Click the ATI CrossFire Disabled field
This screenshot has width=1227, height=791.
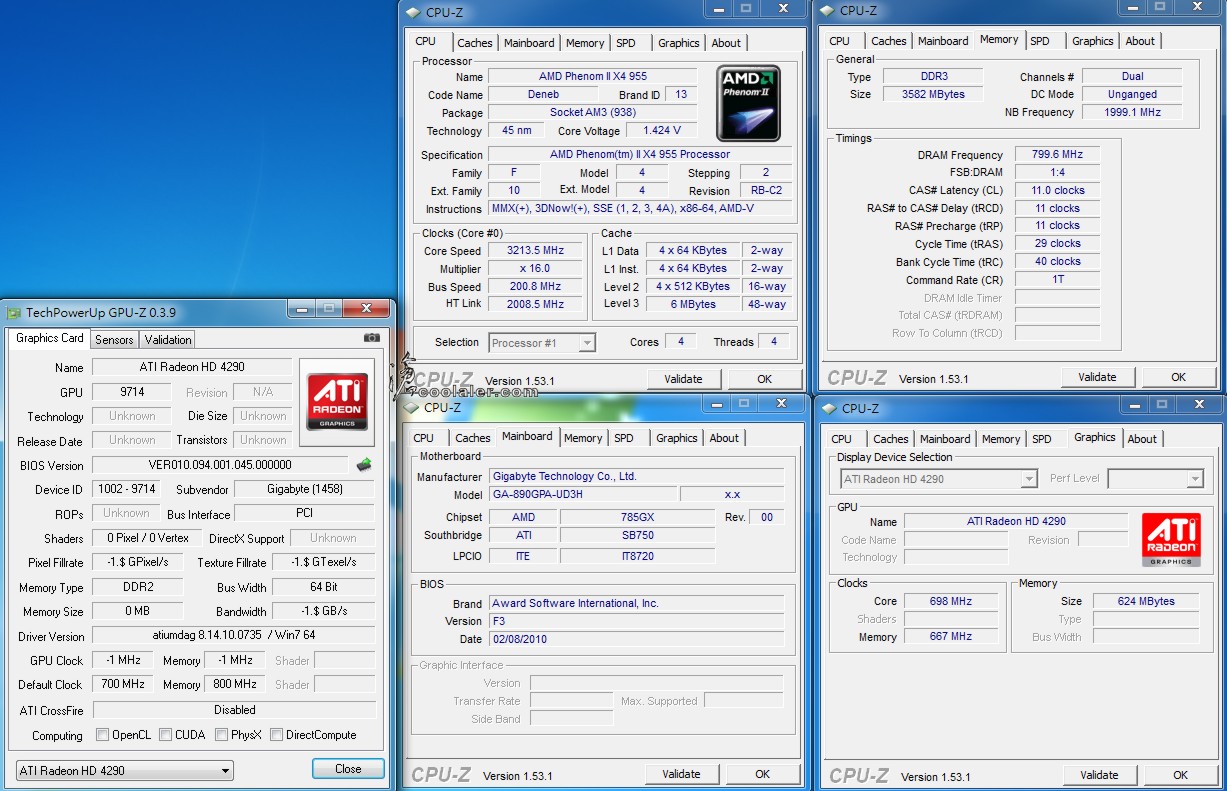234,710
